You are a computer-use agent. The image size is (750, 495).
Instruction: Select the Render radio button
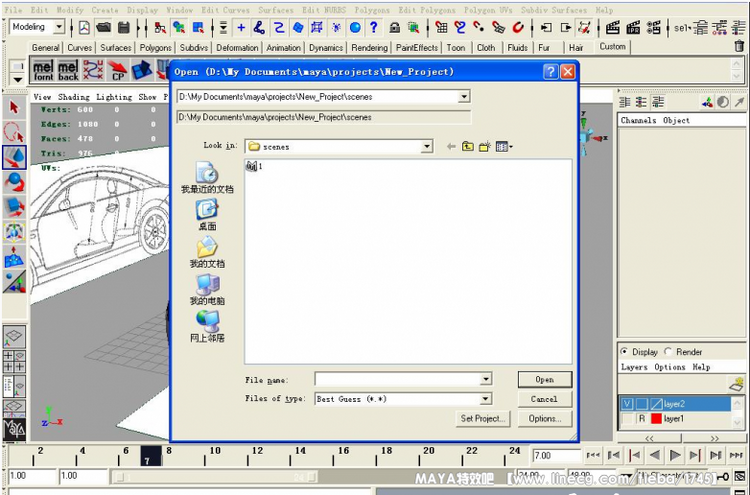pos(668,352)
